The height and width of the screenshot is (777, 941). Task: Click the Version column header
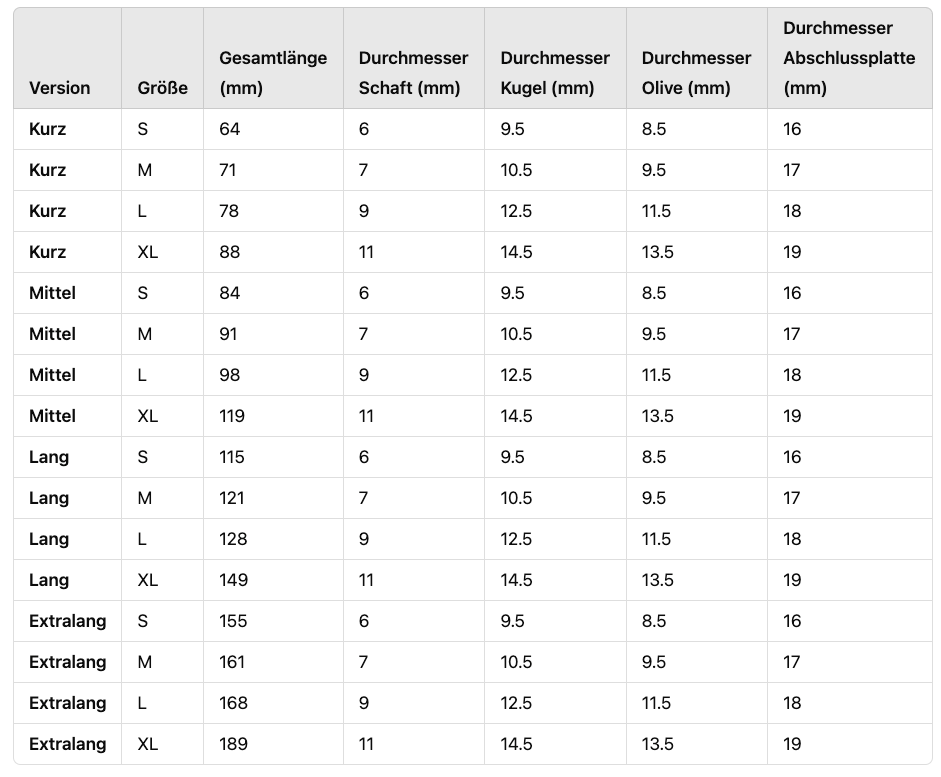60,88
